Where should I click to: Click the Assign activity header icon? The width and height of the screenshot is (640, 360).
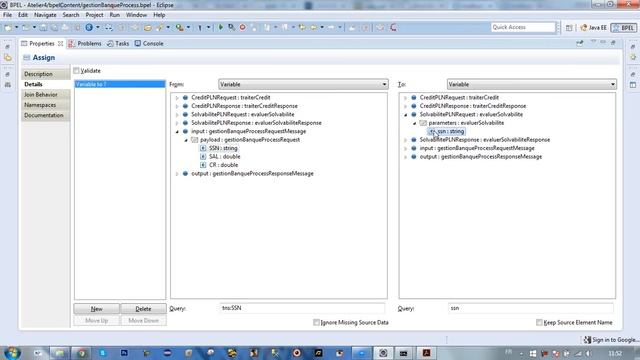(27, 58)
